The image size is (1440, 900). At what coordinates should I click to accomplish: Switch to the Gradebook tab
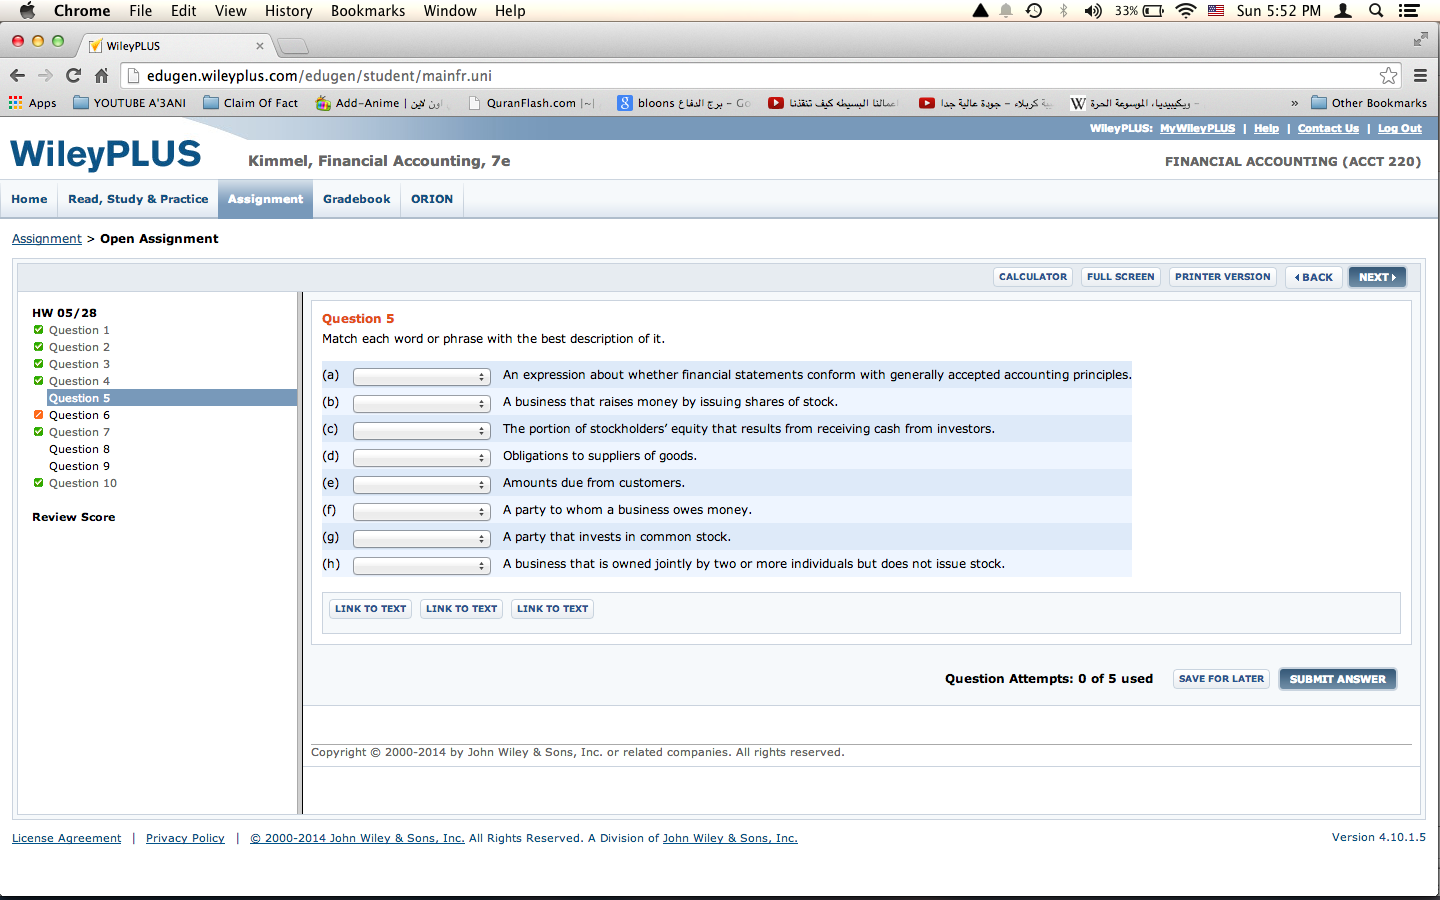click(x=356, y=199)
